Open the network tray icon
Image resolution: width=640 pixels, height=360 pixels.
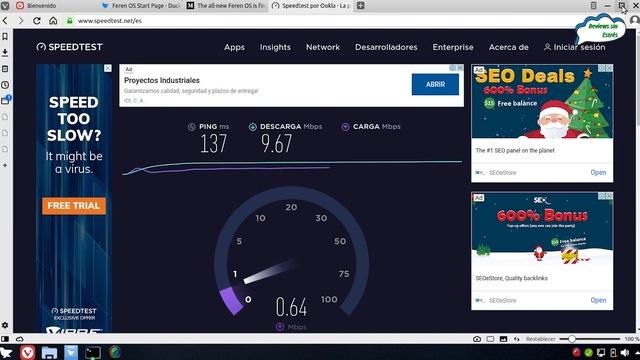[x=601, y=352]
